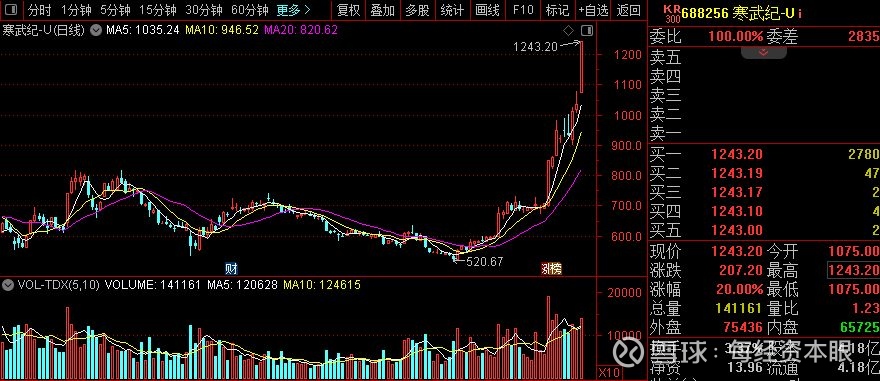Click the 1200 price axis label

(x=627, y=54)
